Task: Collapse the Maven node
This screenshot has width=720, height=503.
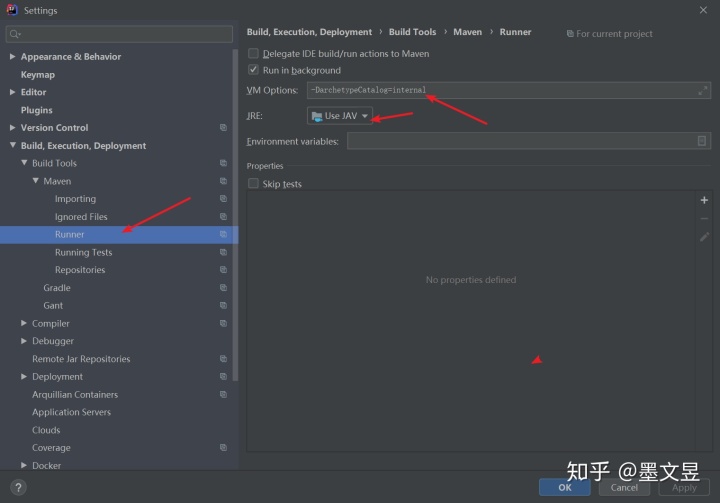Action: tap(35, 181)
